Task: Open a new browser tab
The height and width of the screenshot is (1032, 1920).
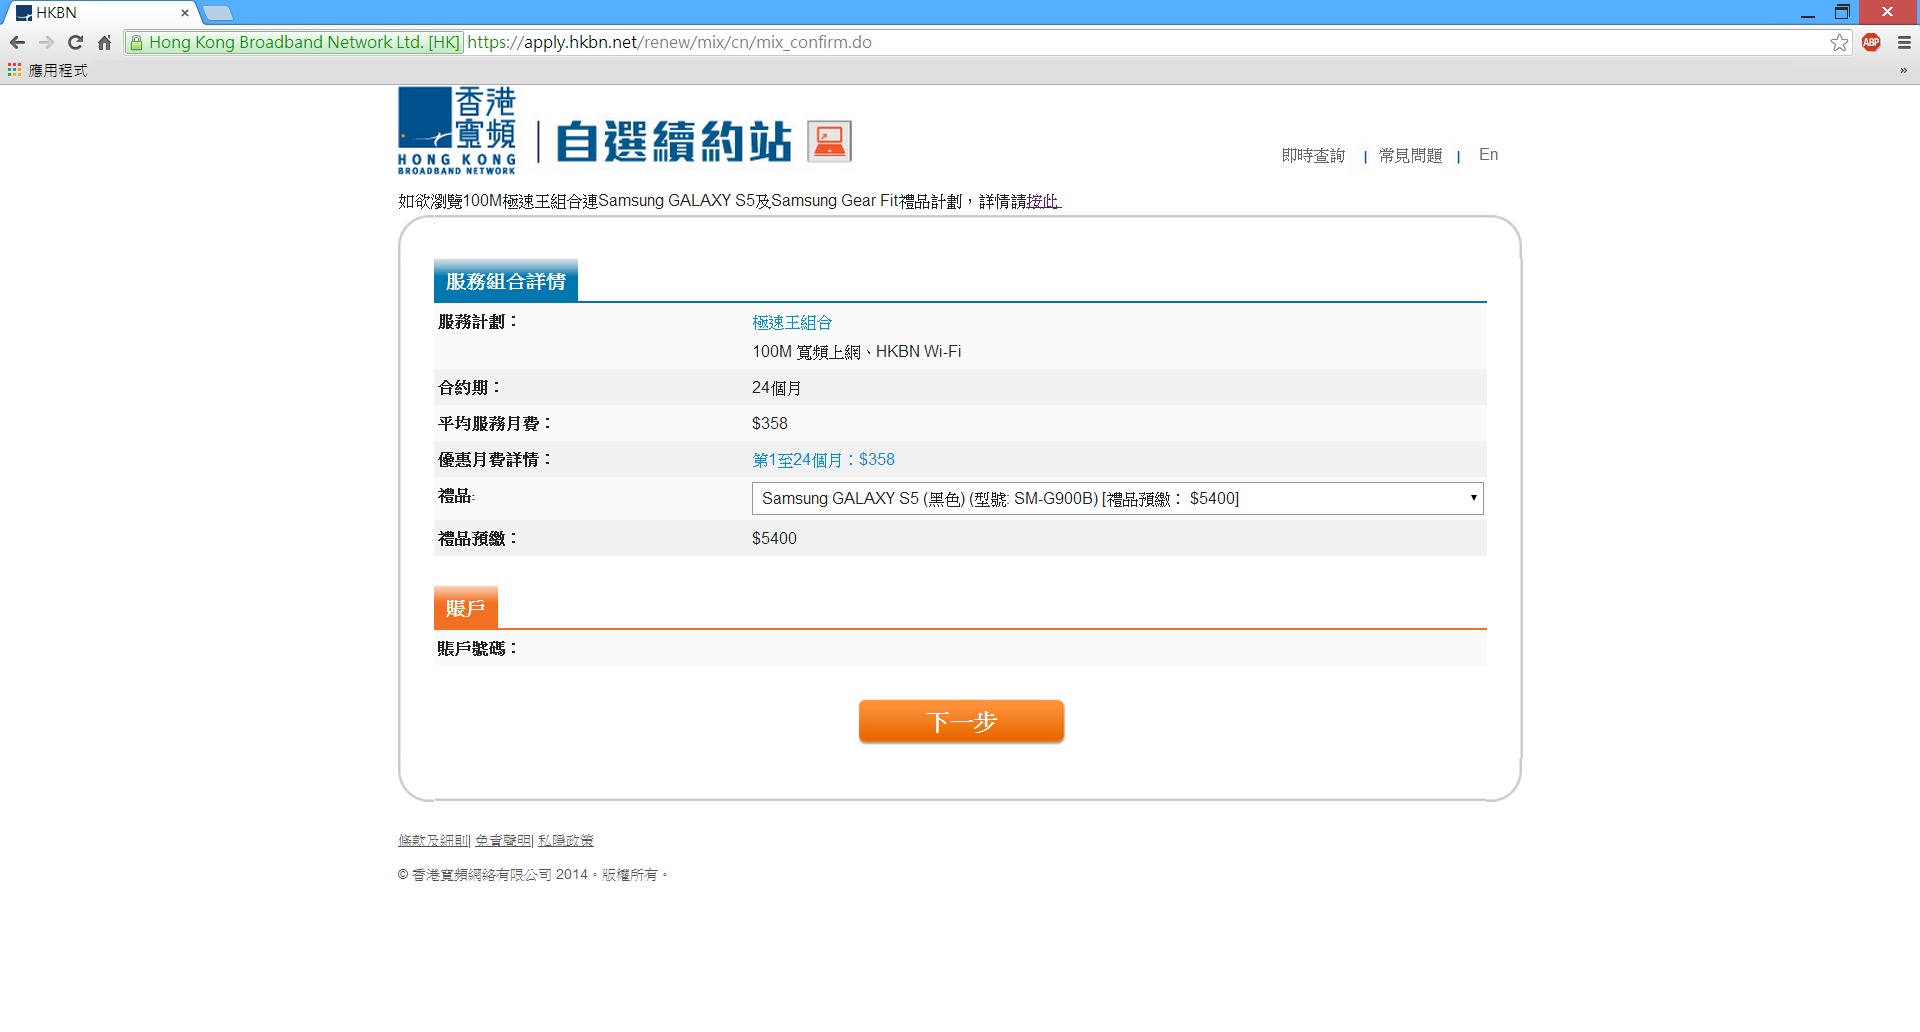Action: [x=218, y=13]
